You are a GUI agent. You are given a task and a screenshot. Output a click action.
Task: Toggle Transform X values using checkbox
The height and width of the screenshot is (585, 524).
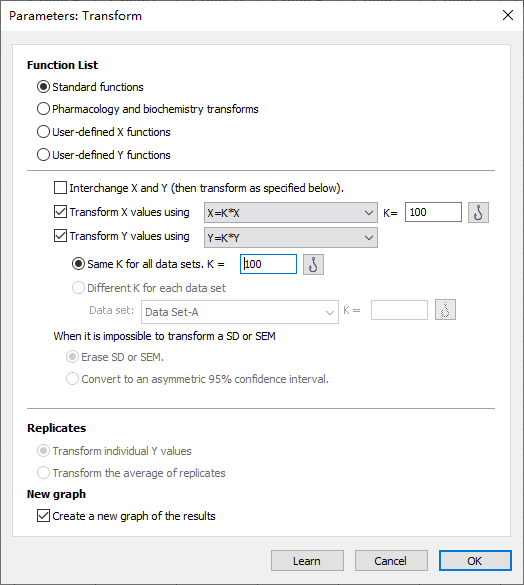tap(60, 212)
